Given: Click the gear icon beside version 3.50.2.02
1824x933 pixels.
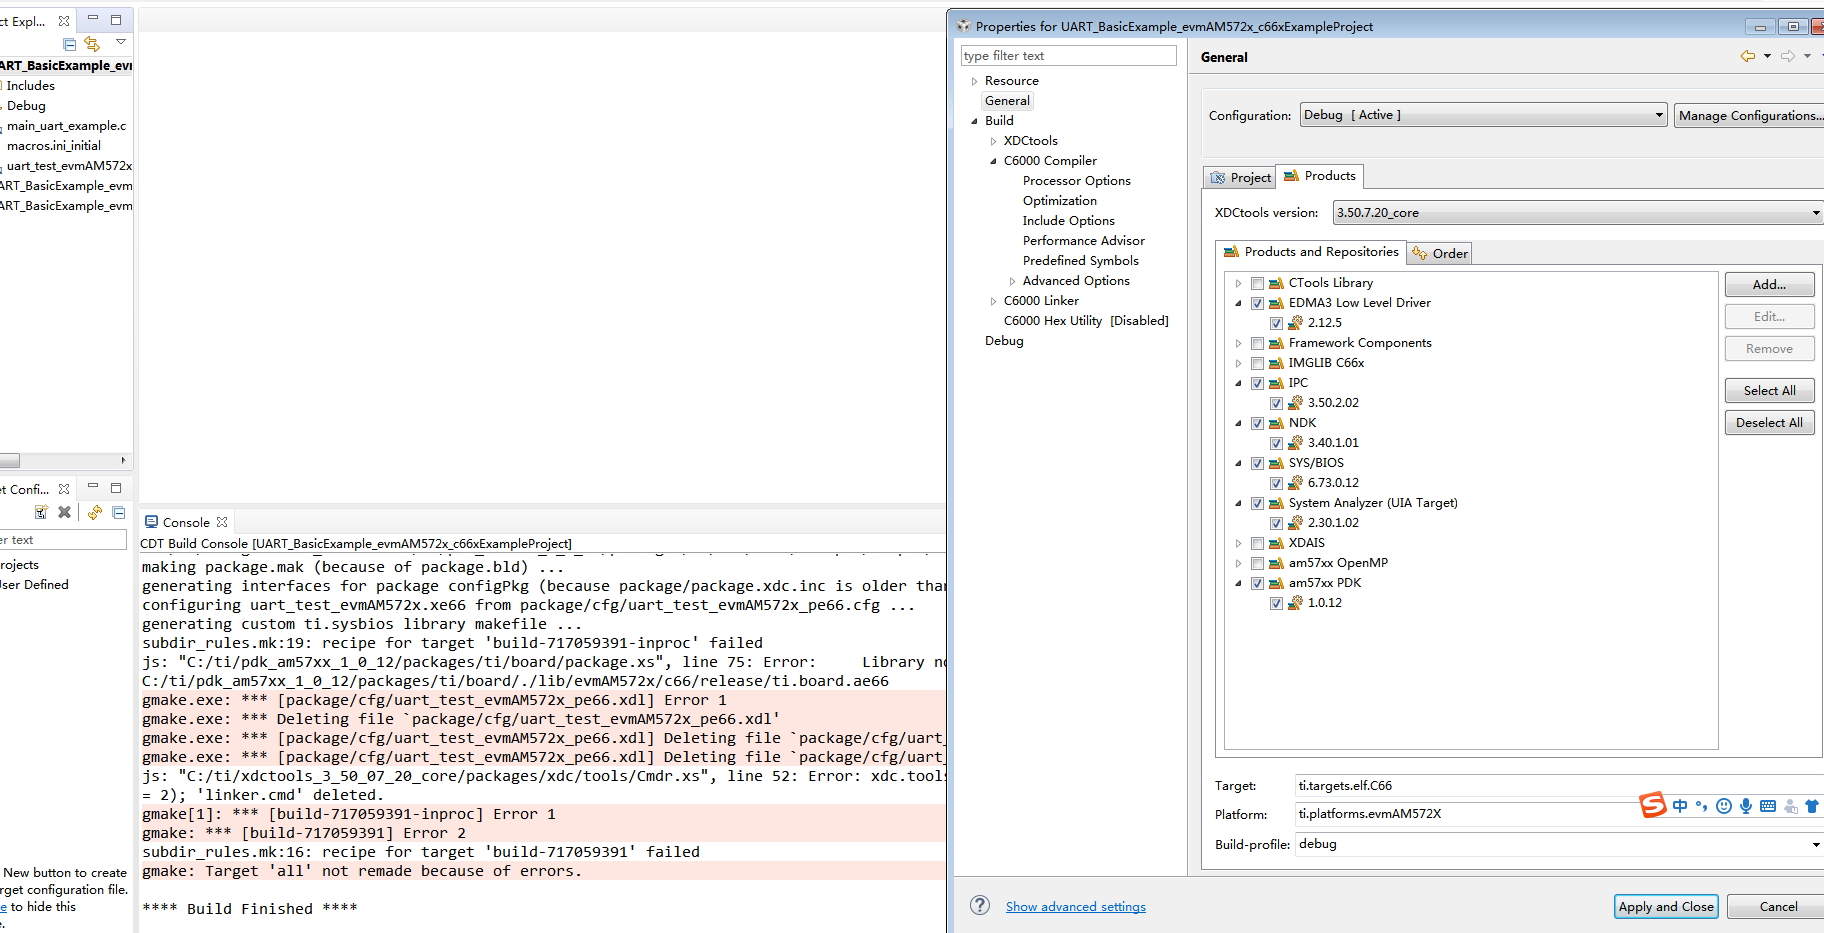Looking at the screenshot, I should pos(1295,402).
